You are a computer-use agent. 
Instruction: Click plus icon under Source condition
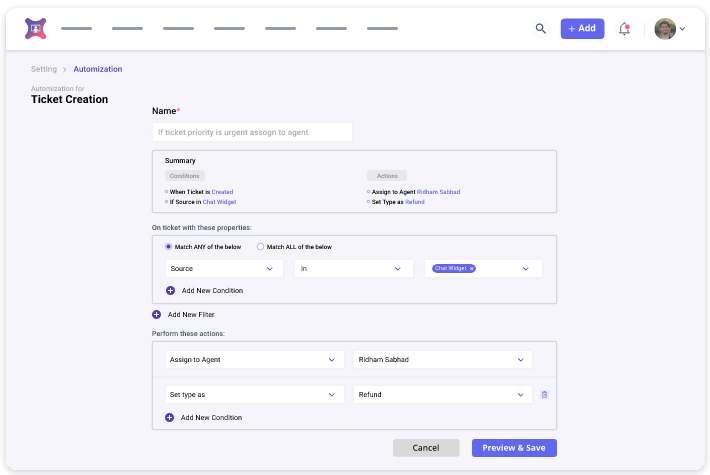pos(170,290)
